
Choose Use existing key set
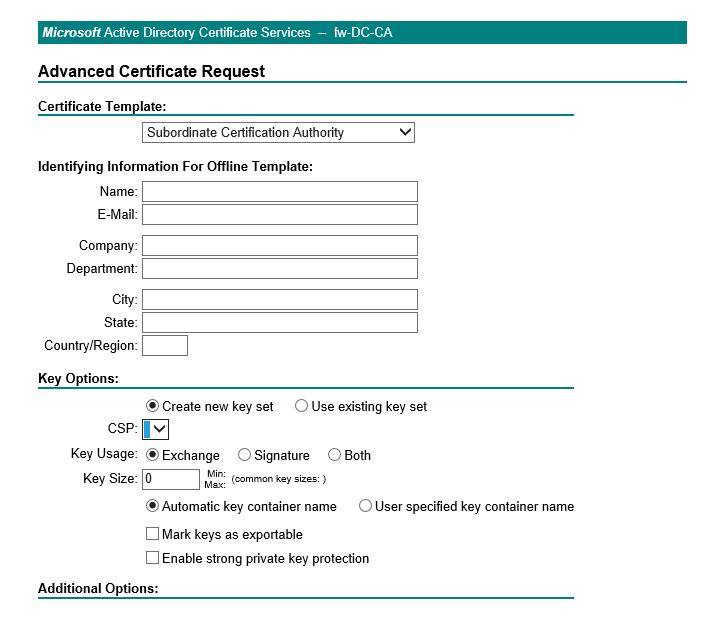(x=301, y=406)
